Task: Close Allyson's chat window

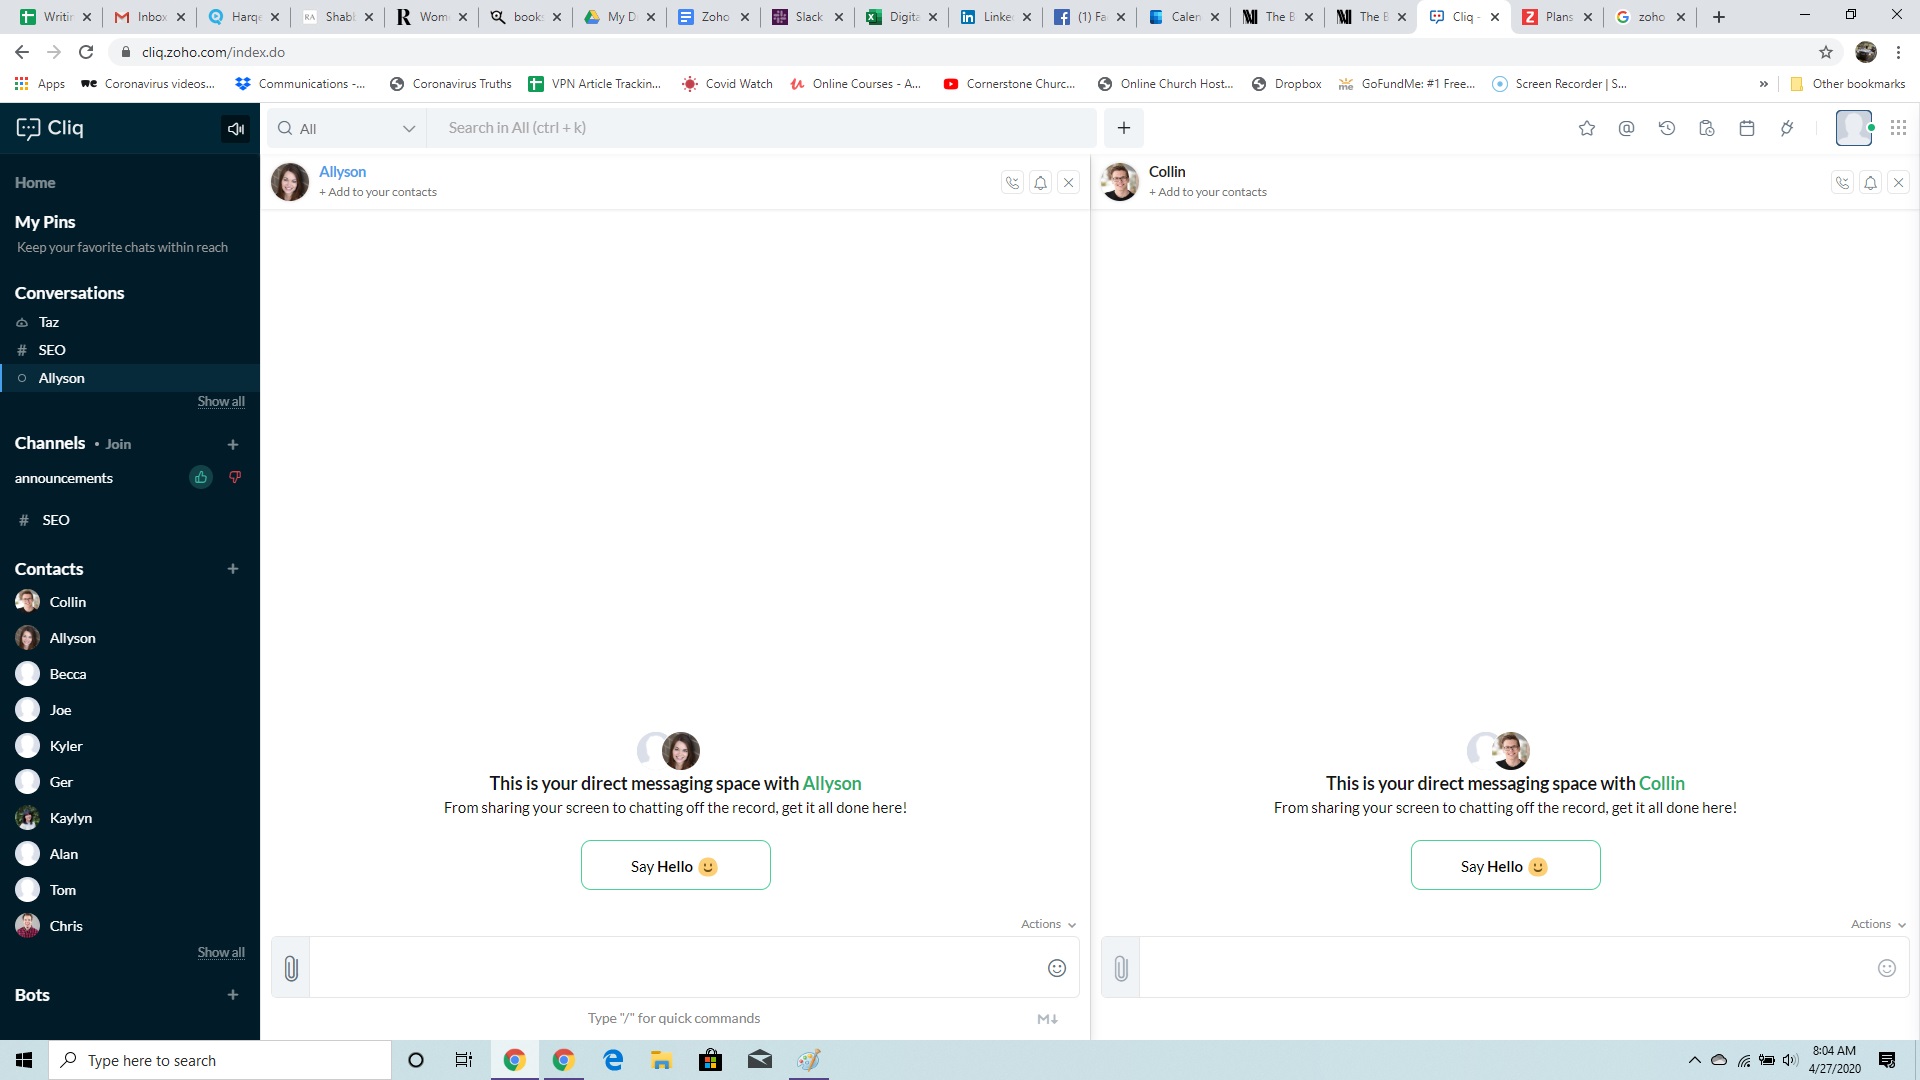Action: (1069, 183)
